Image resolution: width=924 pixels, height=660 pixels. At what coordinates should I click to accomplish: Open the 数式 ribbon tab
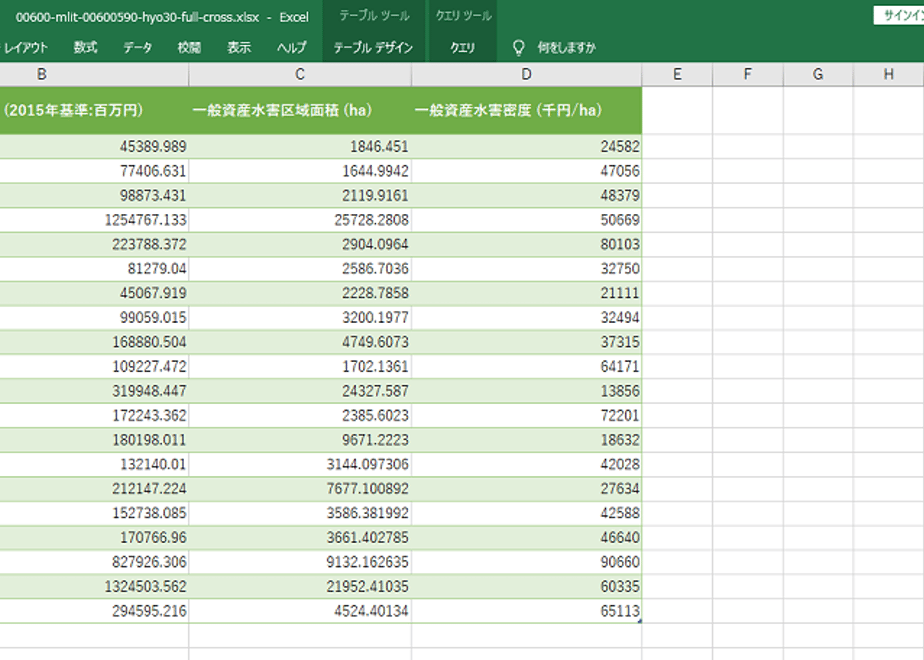pos(85,48)
